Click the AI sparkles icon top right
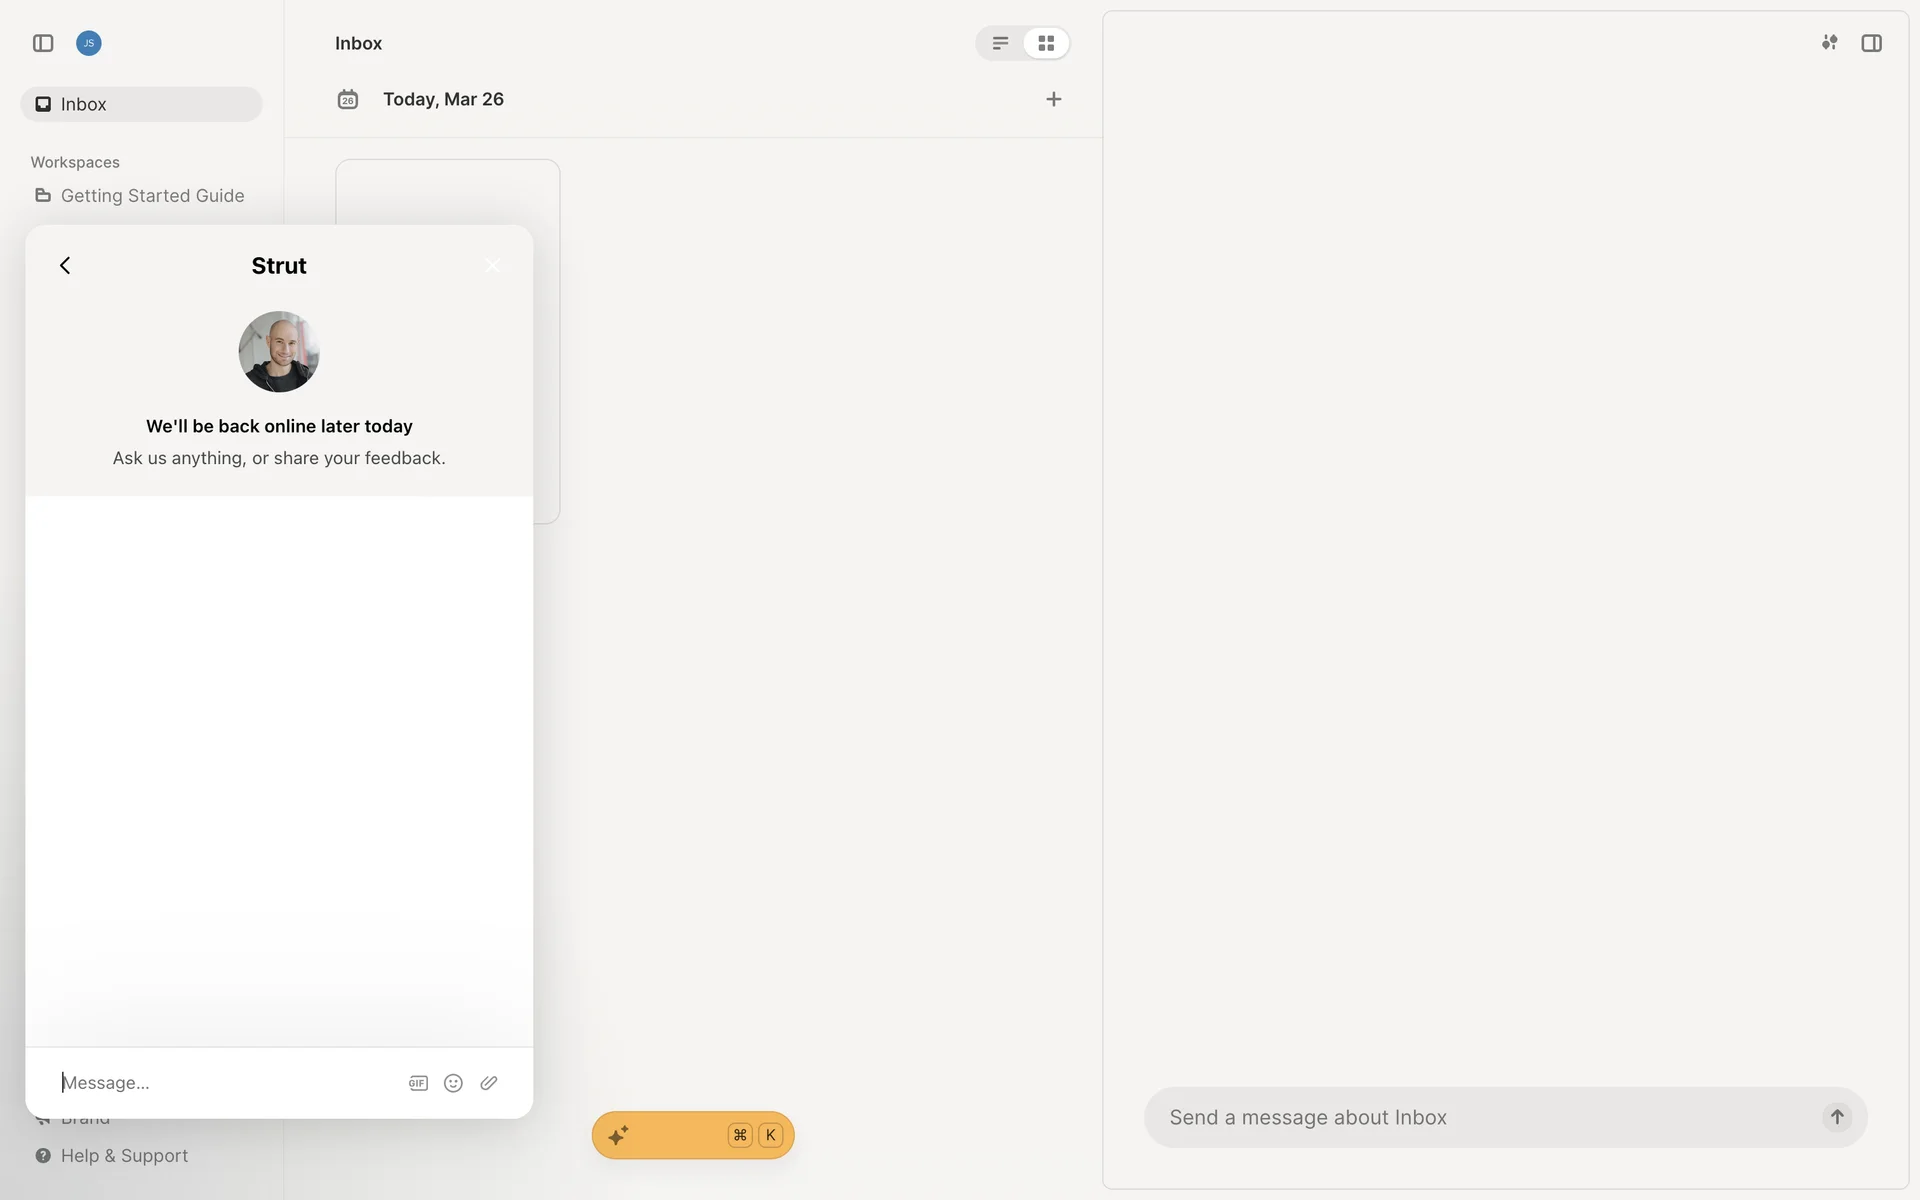Screen dimensions: 1920x1200 click(1829, 43)
